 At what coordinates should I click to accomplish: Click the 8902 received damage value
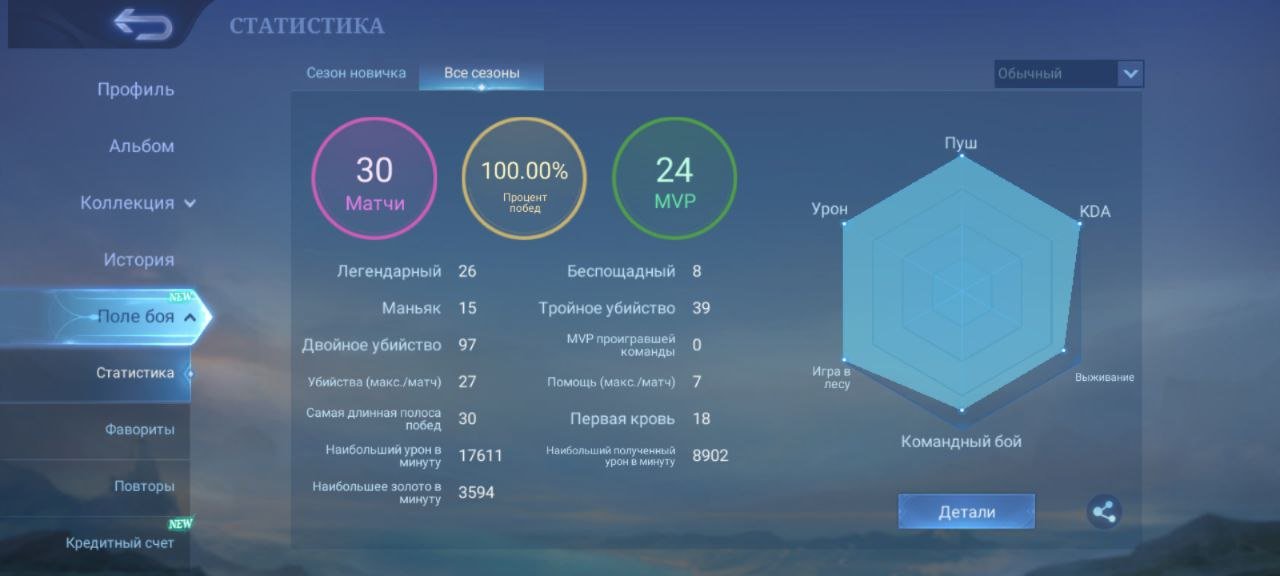(710, 456)
